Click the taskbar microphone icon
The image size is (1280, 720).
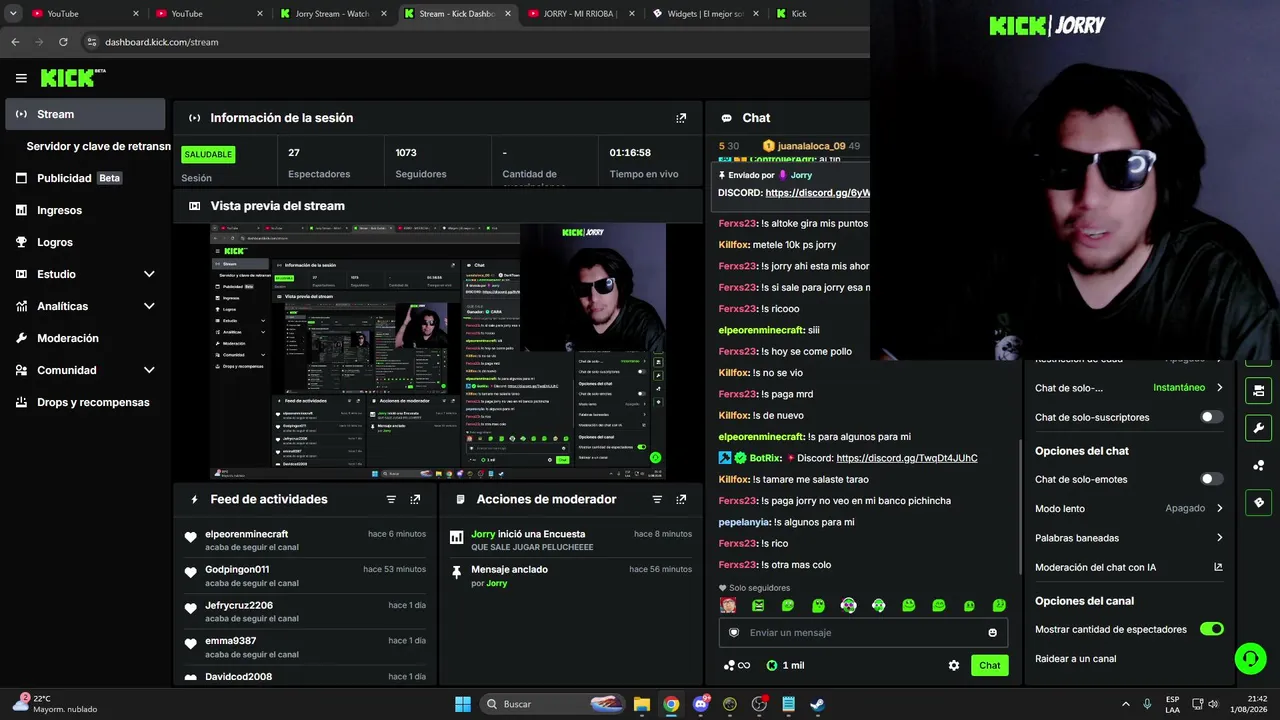1147,704
